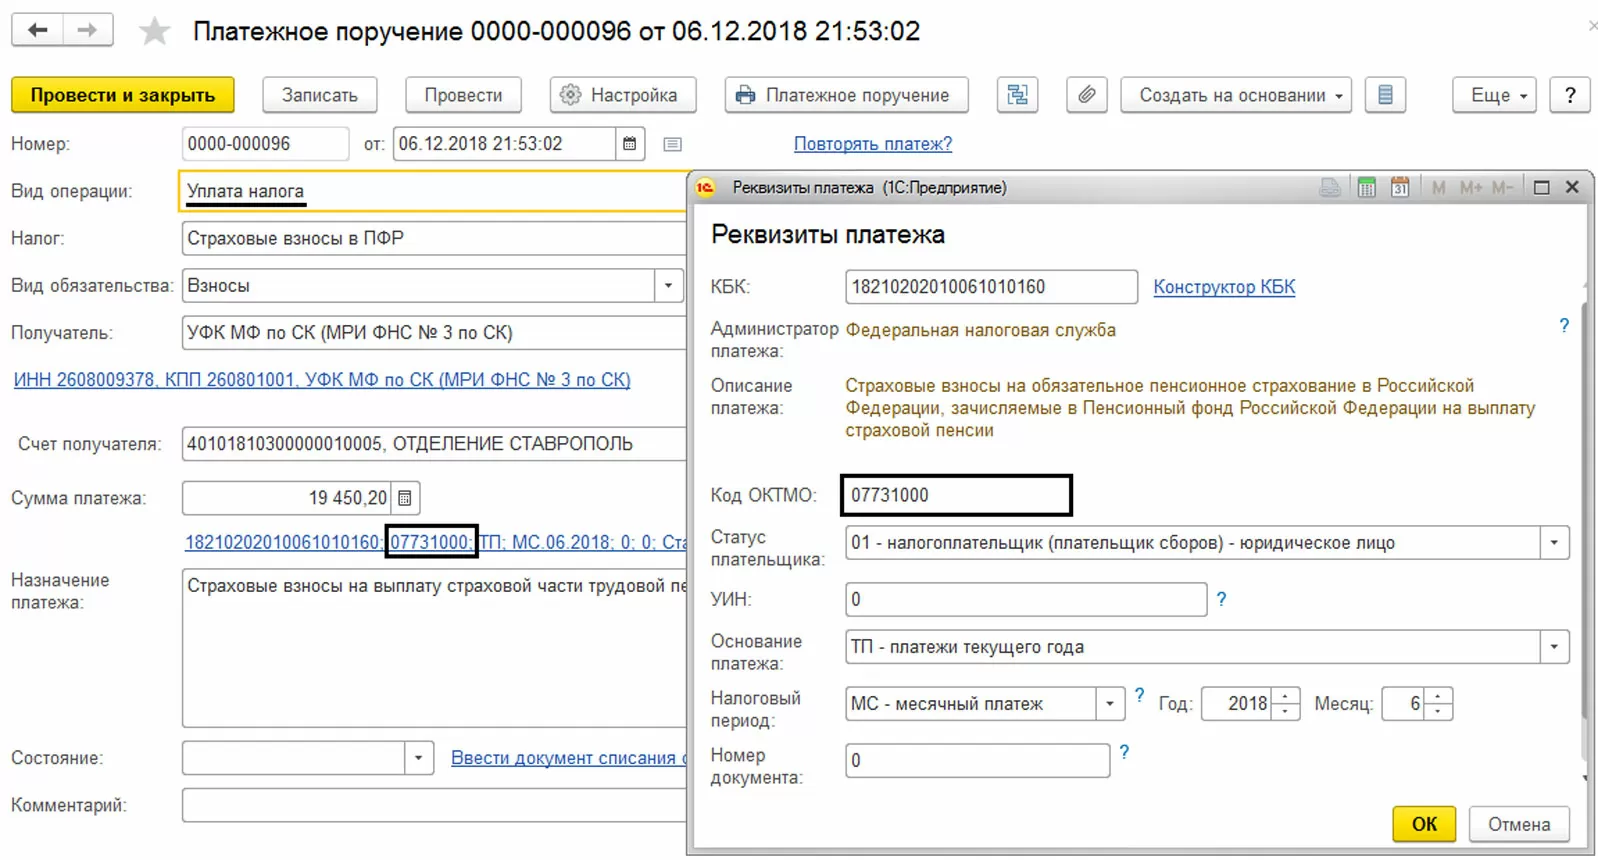Screen dimensions: 1598x860
Task: Decrease the Год value with down arrow
Action: pos(1286,712)
